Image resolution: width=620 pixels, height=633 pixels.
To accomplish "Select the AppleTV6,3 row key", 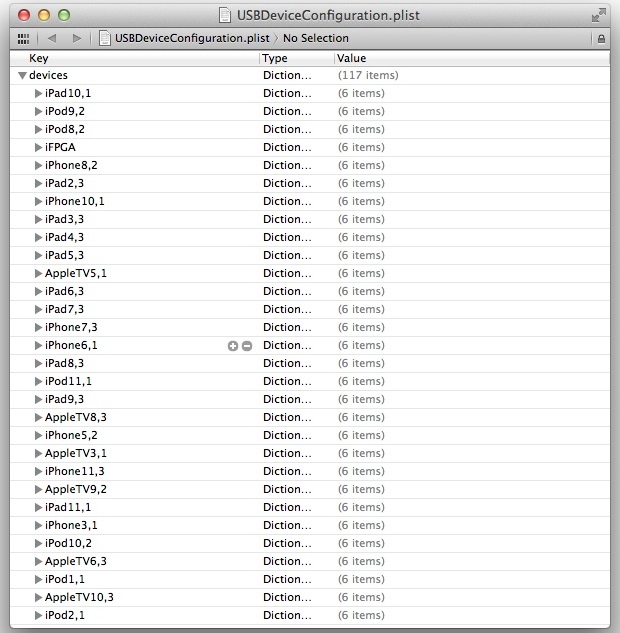I will [x=76, y=562].
